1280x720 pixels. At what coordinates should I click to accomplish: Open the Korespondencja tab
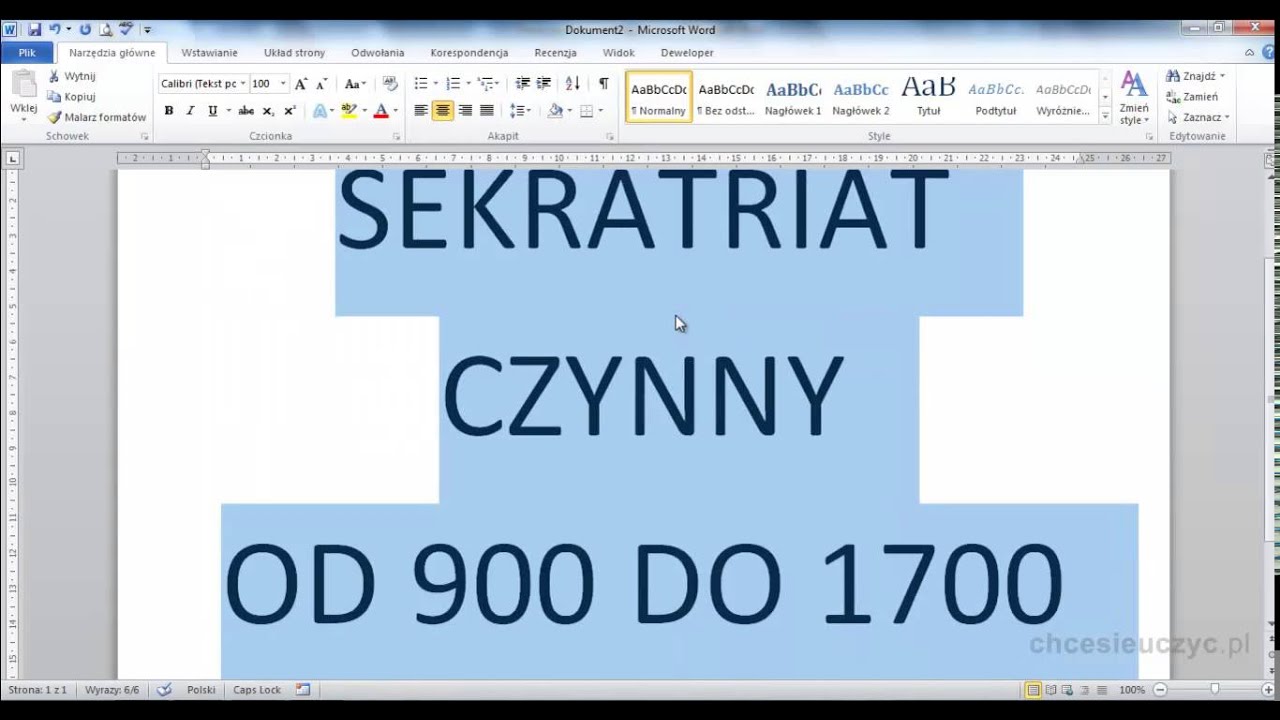[x=469, y=52]
